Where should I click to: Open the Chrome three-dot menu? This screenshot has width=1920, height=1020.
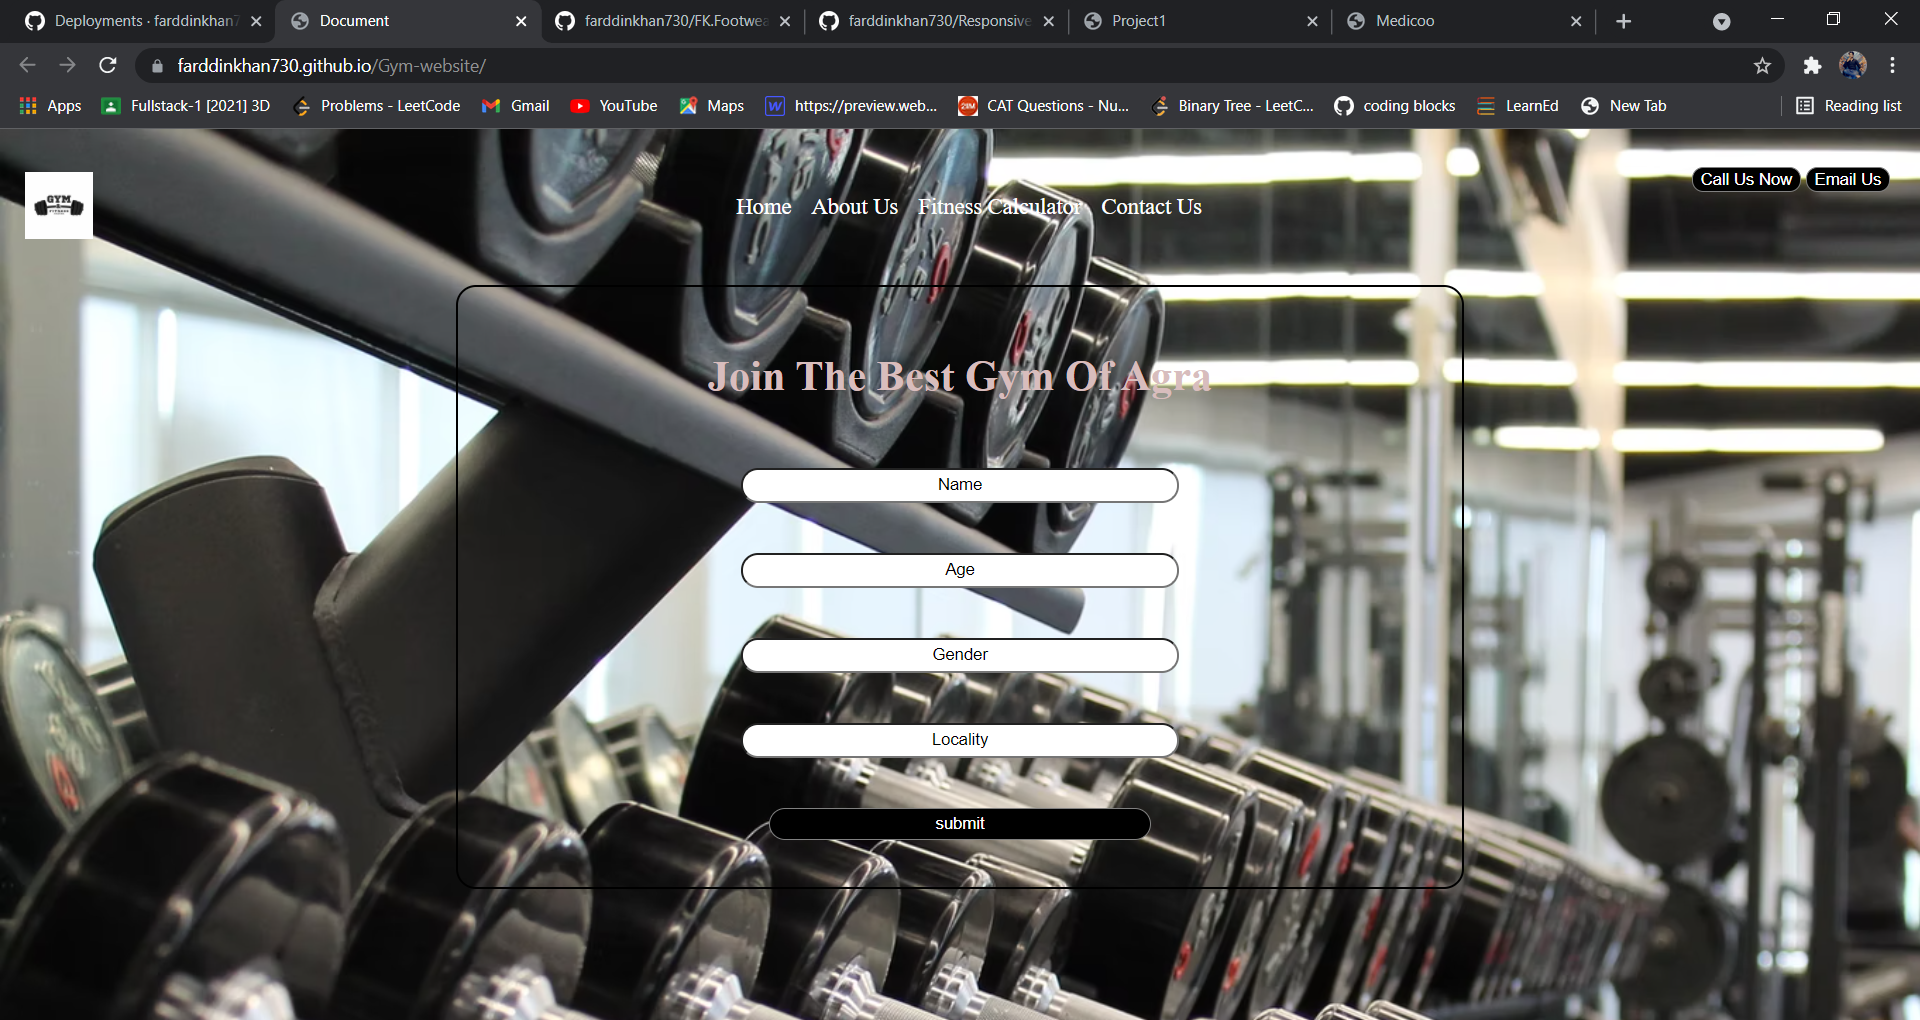[x=1892, y=66]
